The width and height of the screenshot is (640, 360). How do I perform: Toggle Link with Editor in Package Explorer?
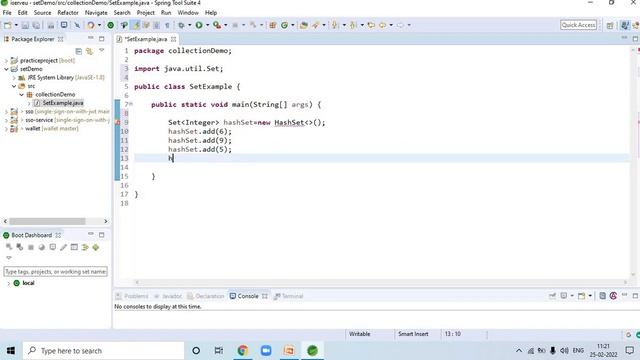[89, 51]
